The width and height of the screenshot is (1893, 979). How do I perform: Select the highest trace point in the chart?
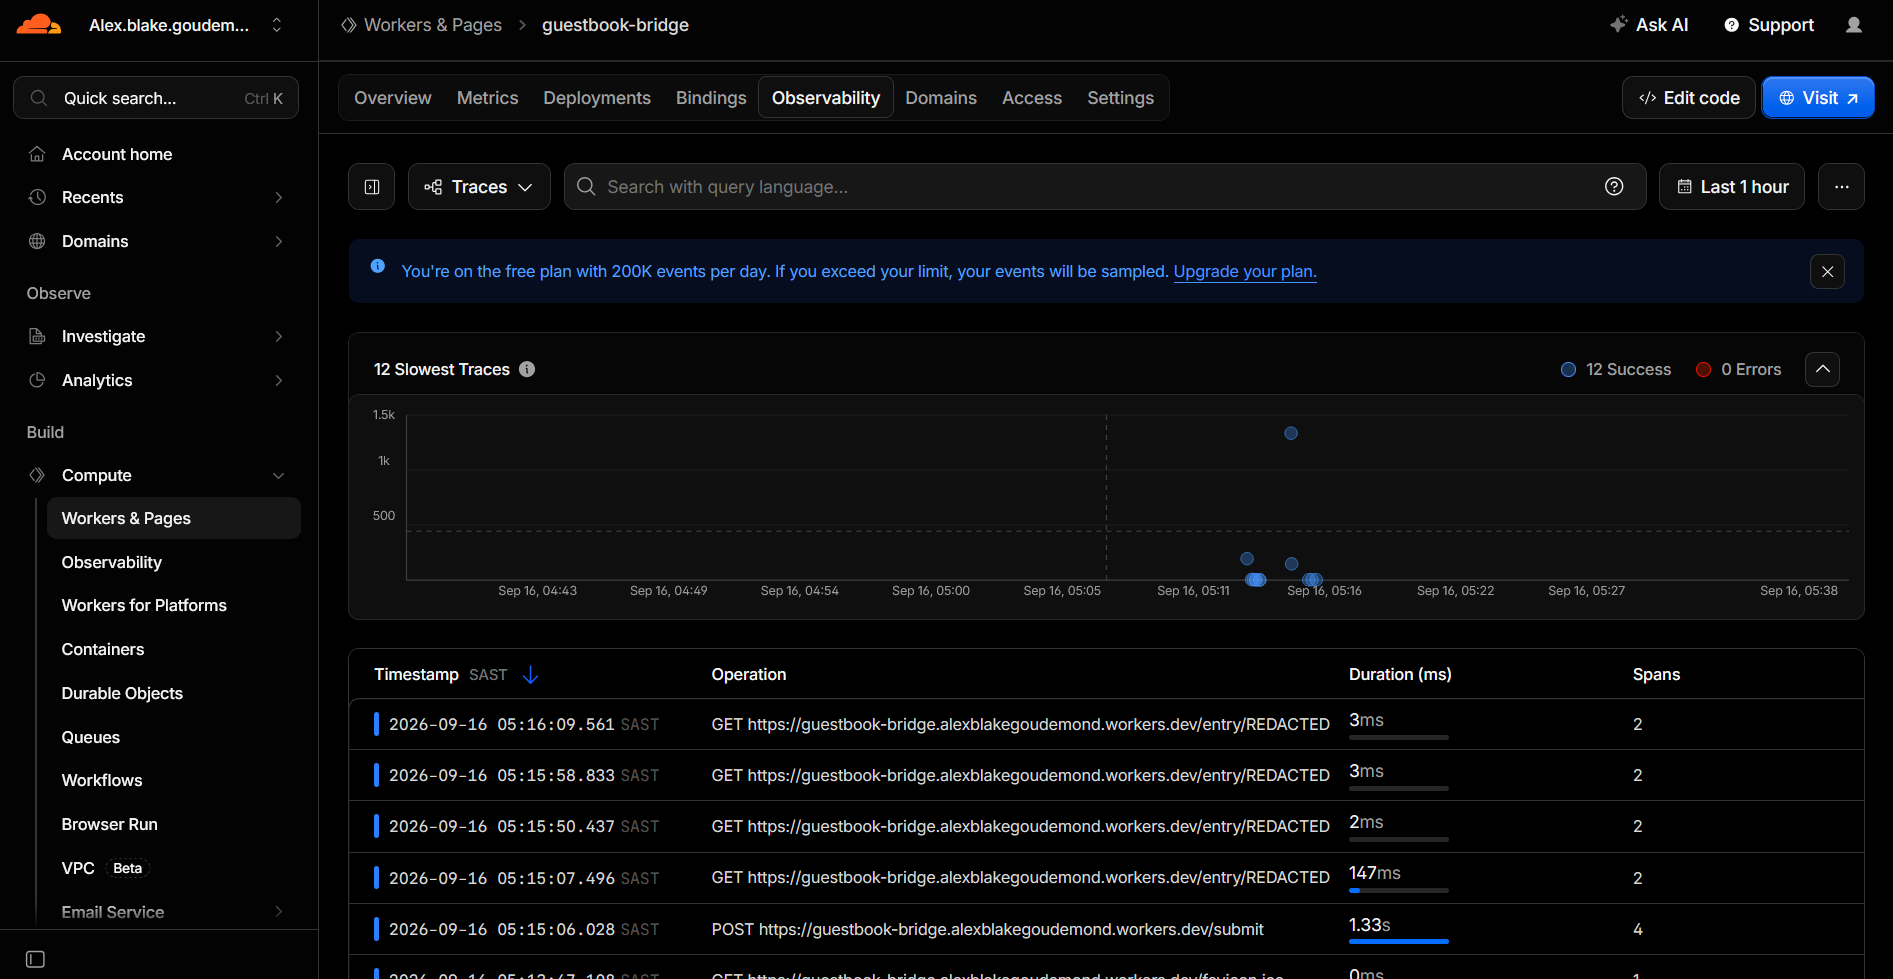click(x=1291, y=433)
